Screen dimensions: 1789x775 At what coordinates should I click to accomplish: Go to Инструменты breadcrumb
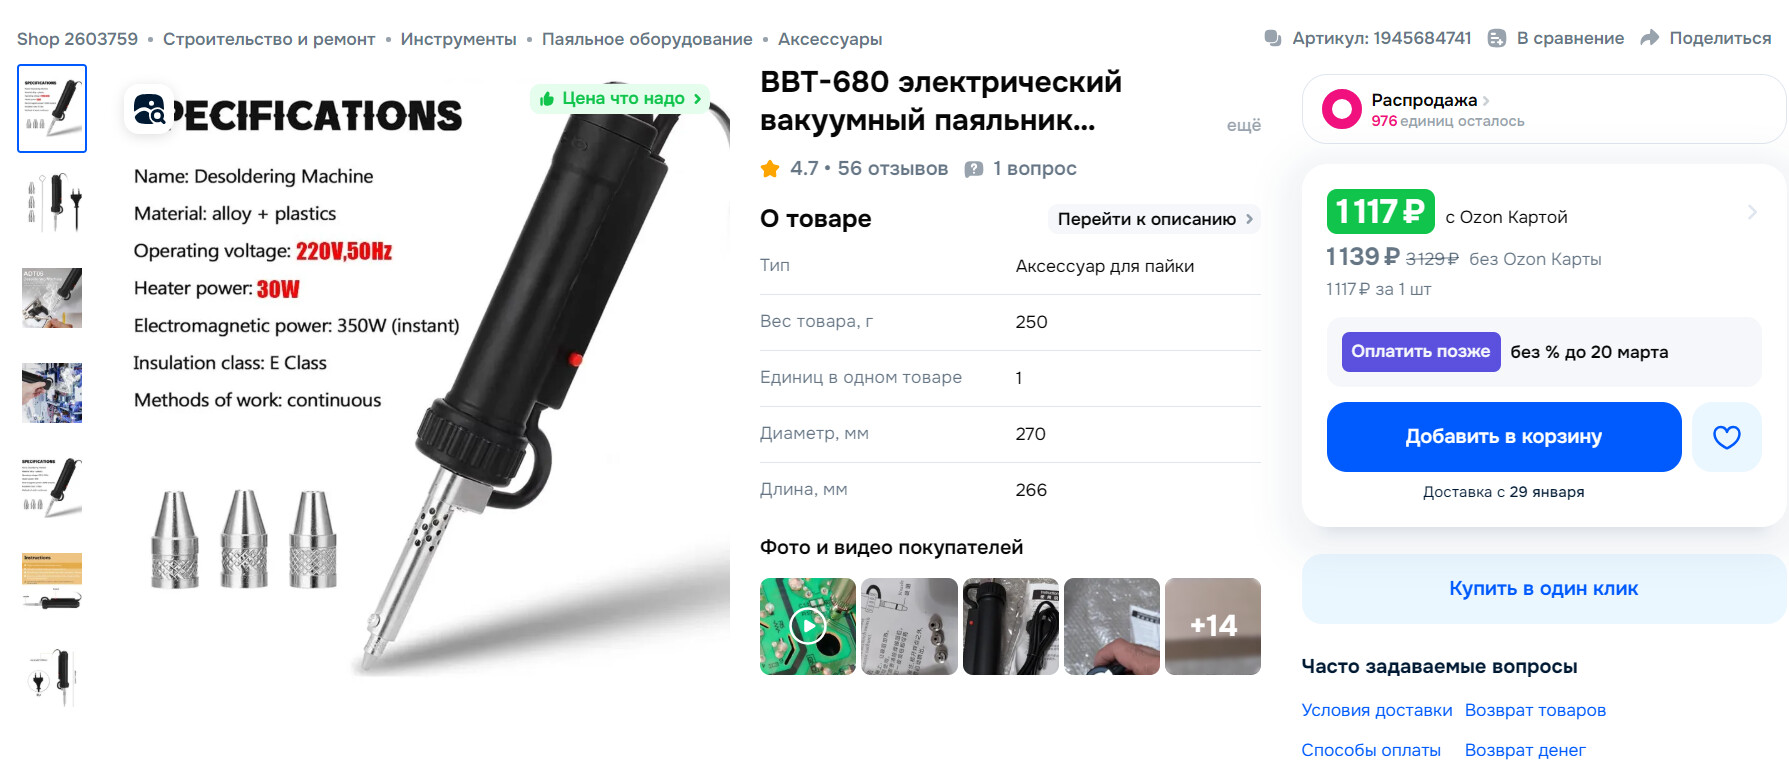[458, 39]
